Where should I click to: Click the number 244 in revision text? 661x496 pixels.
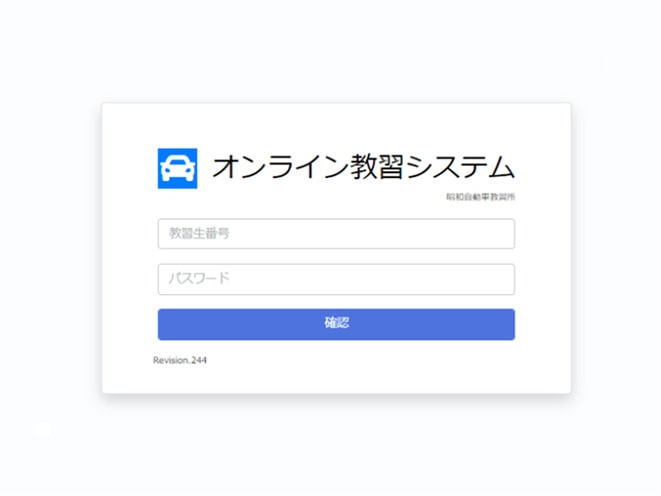click(x=199, y=360)
